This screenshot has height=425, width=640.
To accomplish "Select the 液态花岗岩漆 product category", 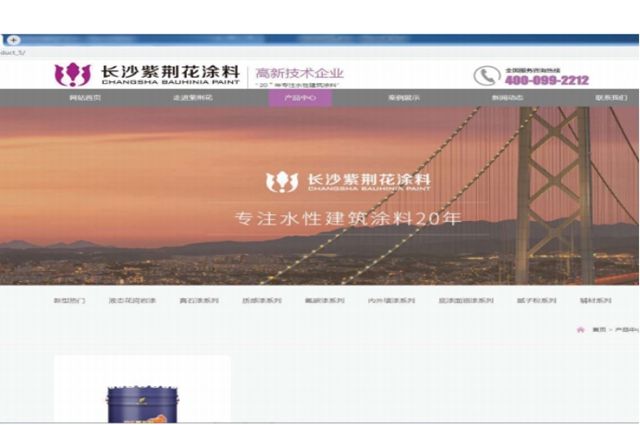I will pos(132,300).
